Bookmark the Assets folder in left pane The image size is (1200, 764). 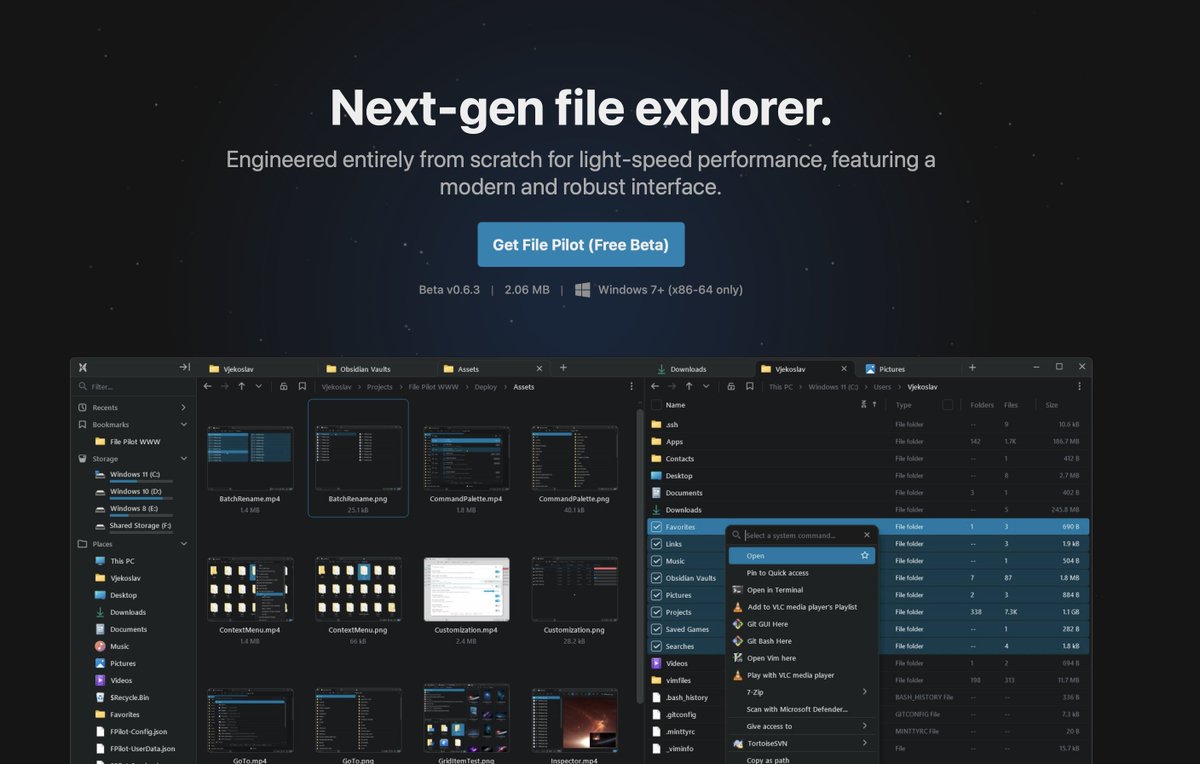pos(302,386)
